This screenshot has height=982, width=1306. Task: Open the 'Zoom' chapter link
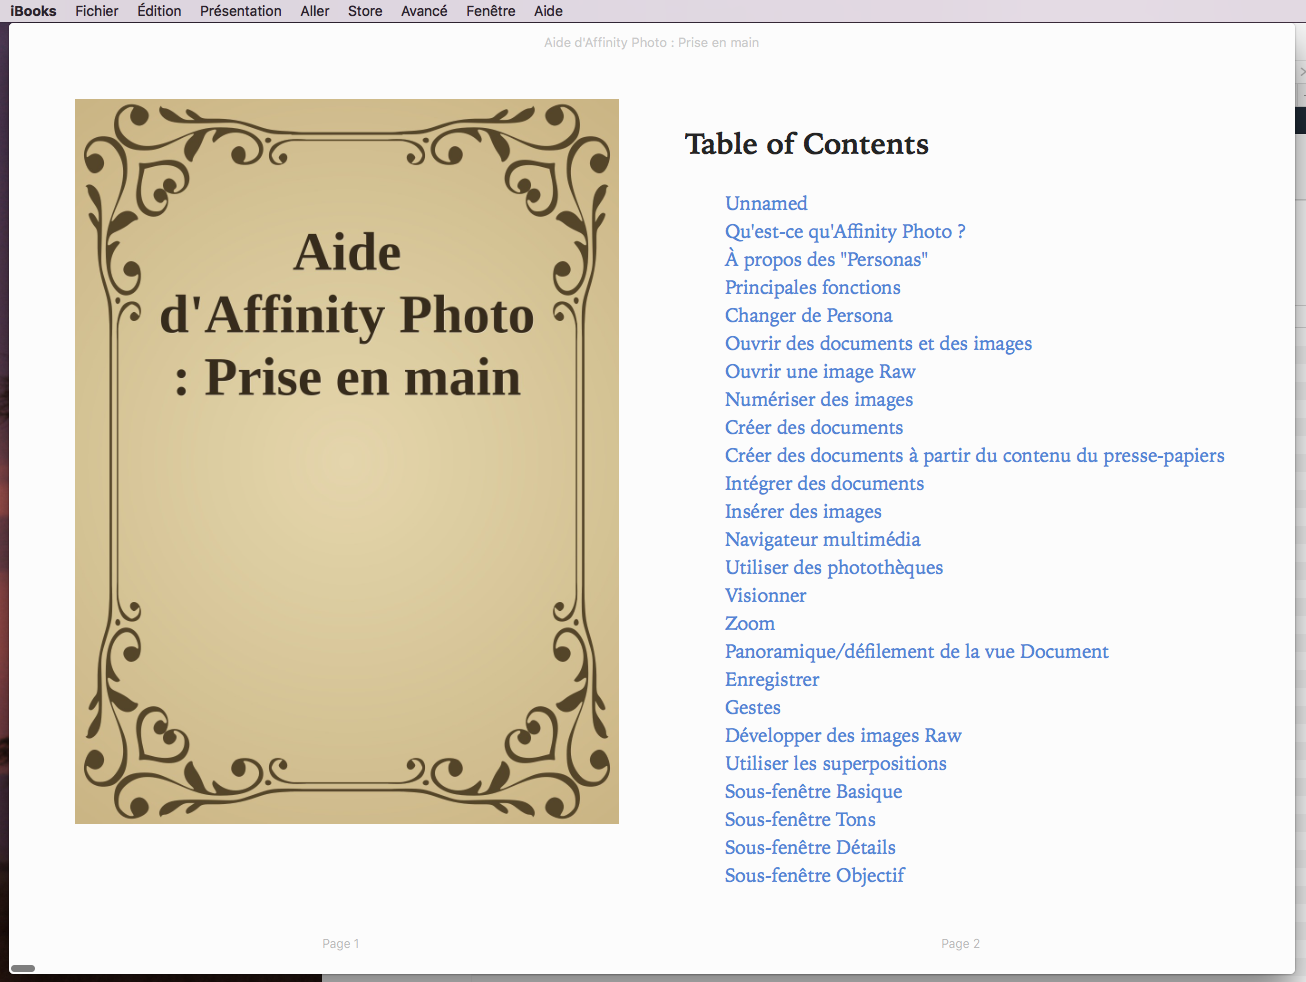tap(750, 623)
